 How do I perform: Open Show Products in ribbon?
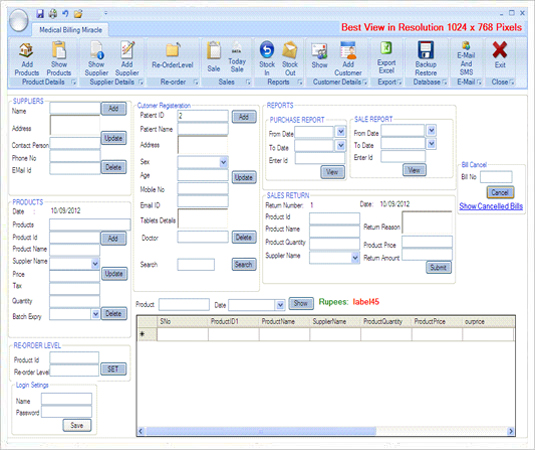click(x=59, y=59)
